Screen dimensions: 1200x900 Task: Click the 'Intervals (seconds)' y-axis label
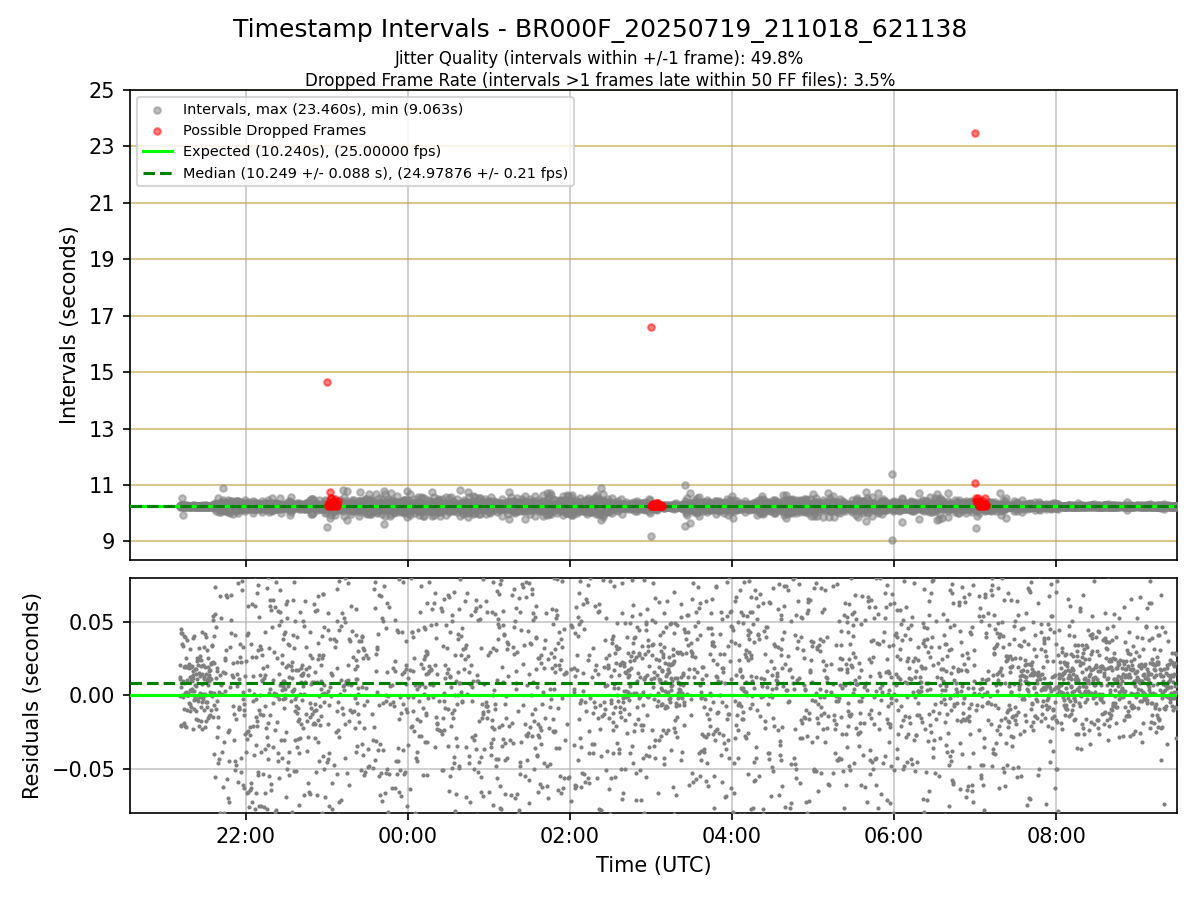[x=68, y=325]
